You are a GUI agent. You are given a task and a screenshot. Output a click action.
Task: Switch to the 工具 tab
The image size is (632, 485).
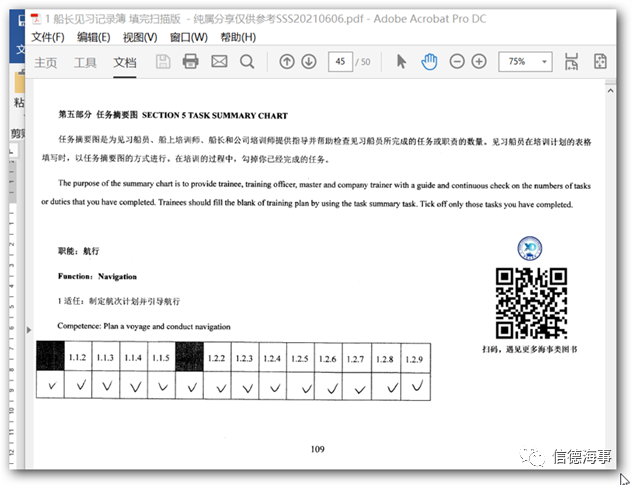[x=85, y=63]
